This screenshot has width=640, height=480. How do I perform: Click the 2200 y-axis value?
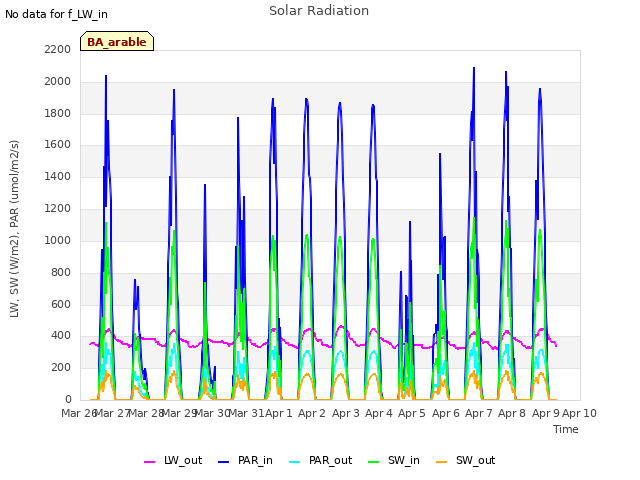(x=58, y=49)
